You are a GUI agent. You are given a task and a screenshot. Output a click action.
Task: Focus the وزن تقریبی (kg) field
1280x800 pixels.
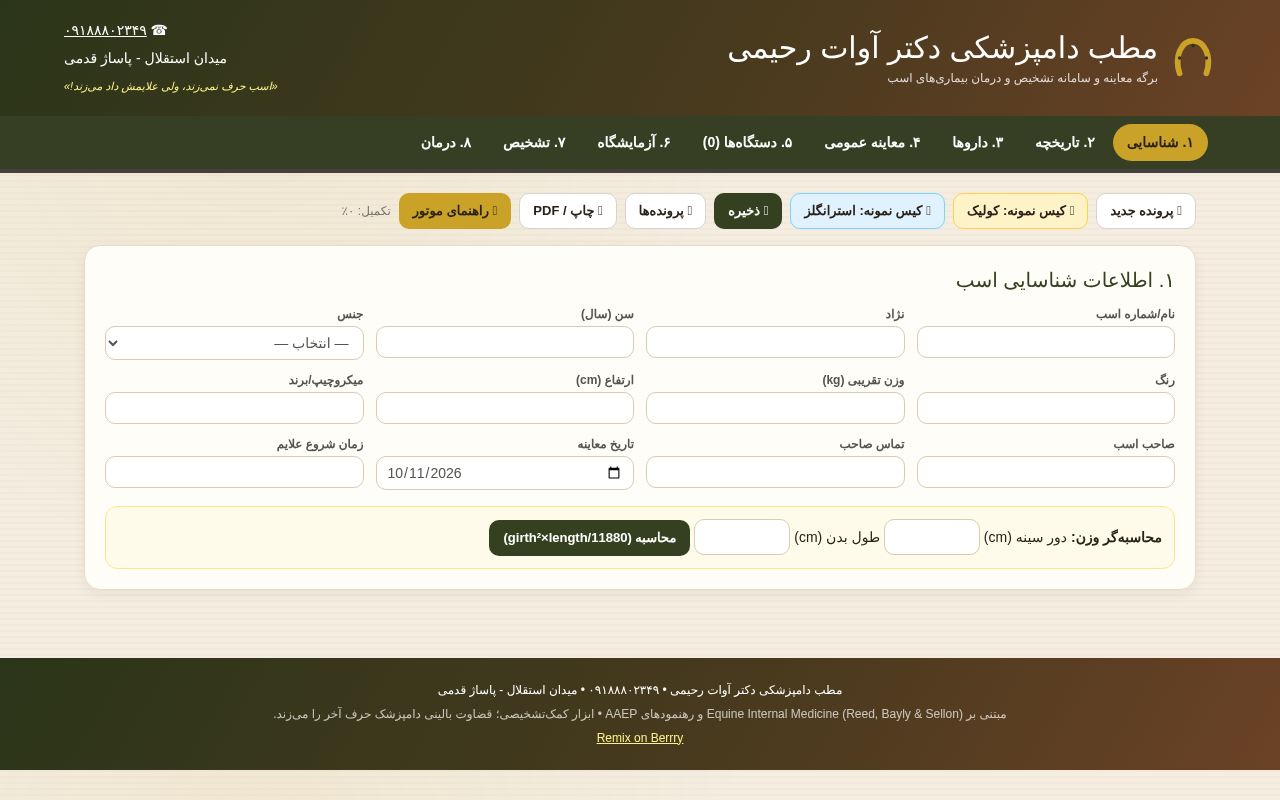(775, 408)
